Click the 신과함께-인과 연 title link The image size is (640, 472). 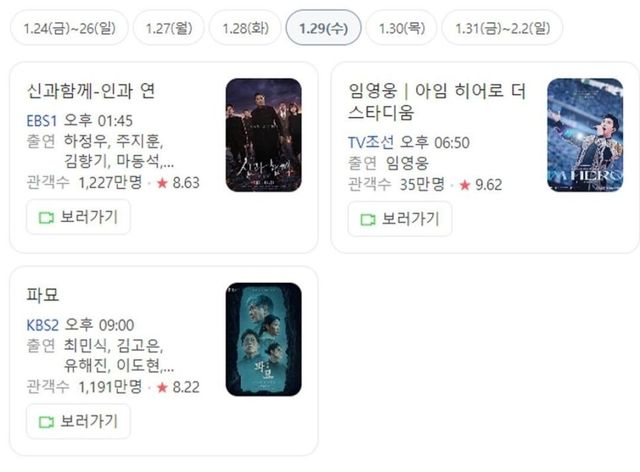(91, 91)
